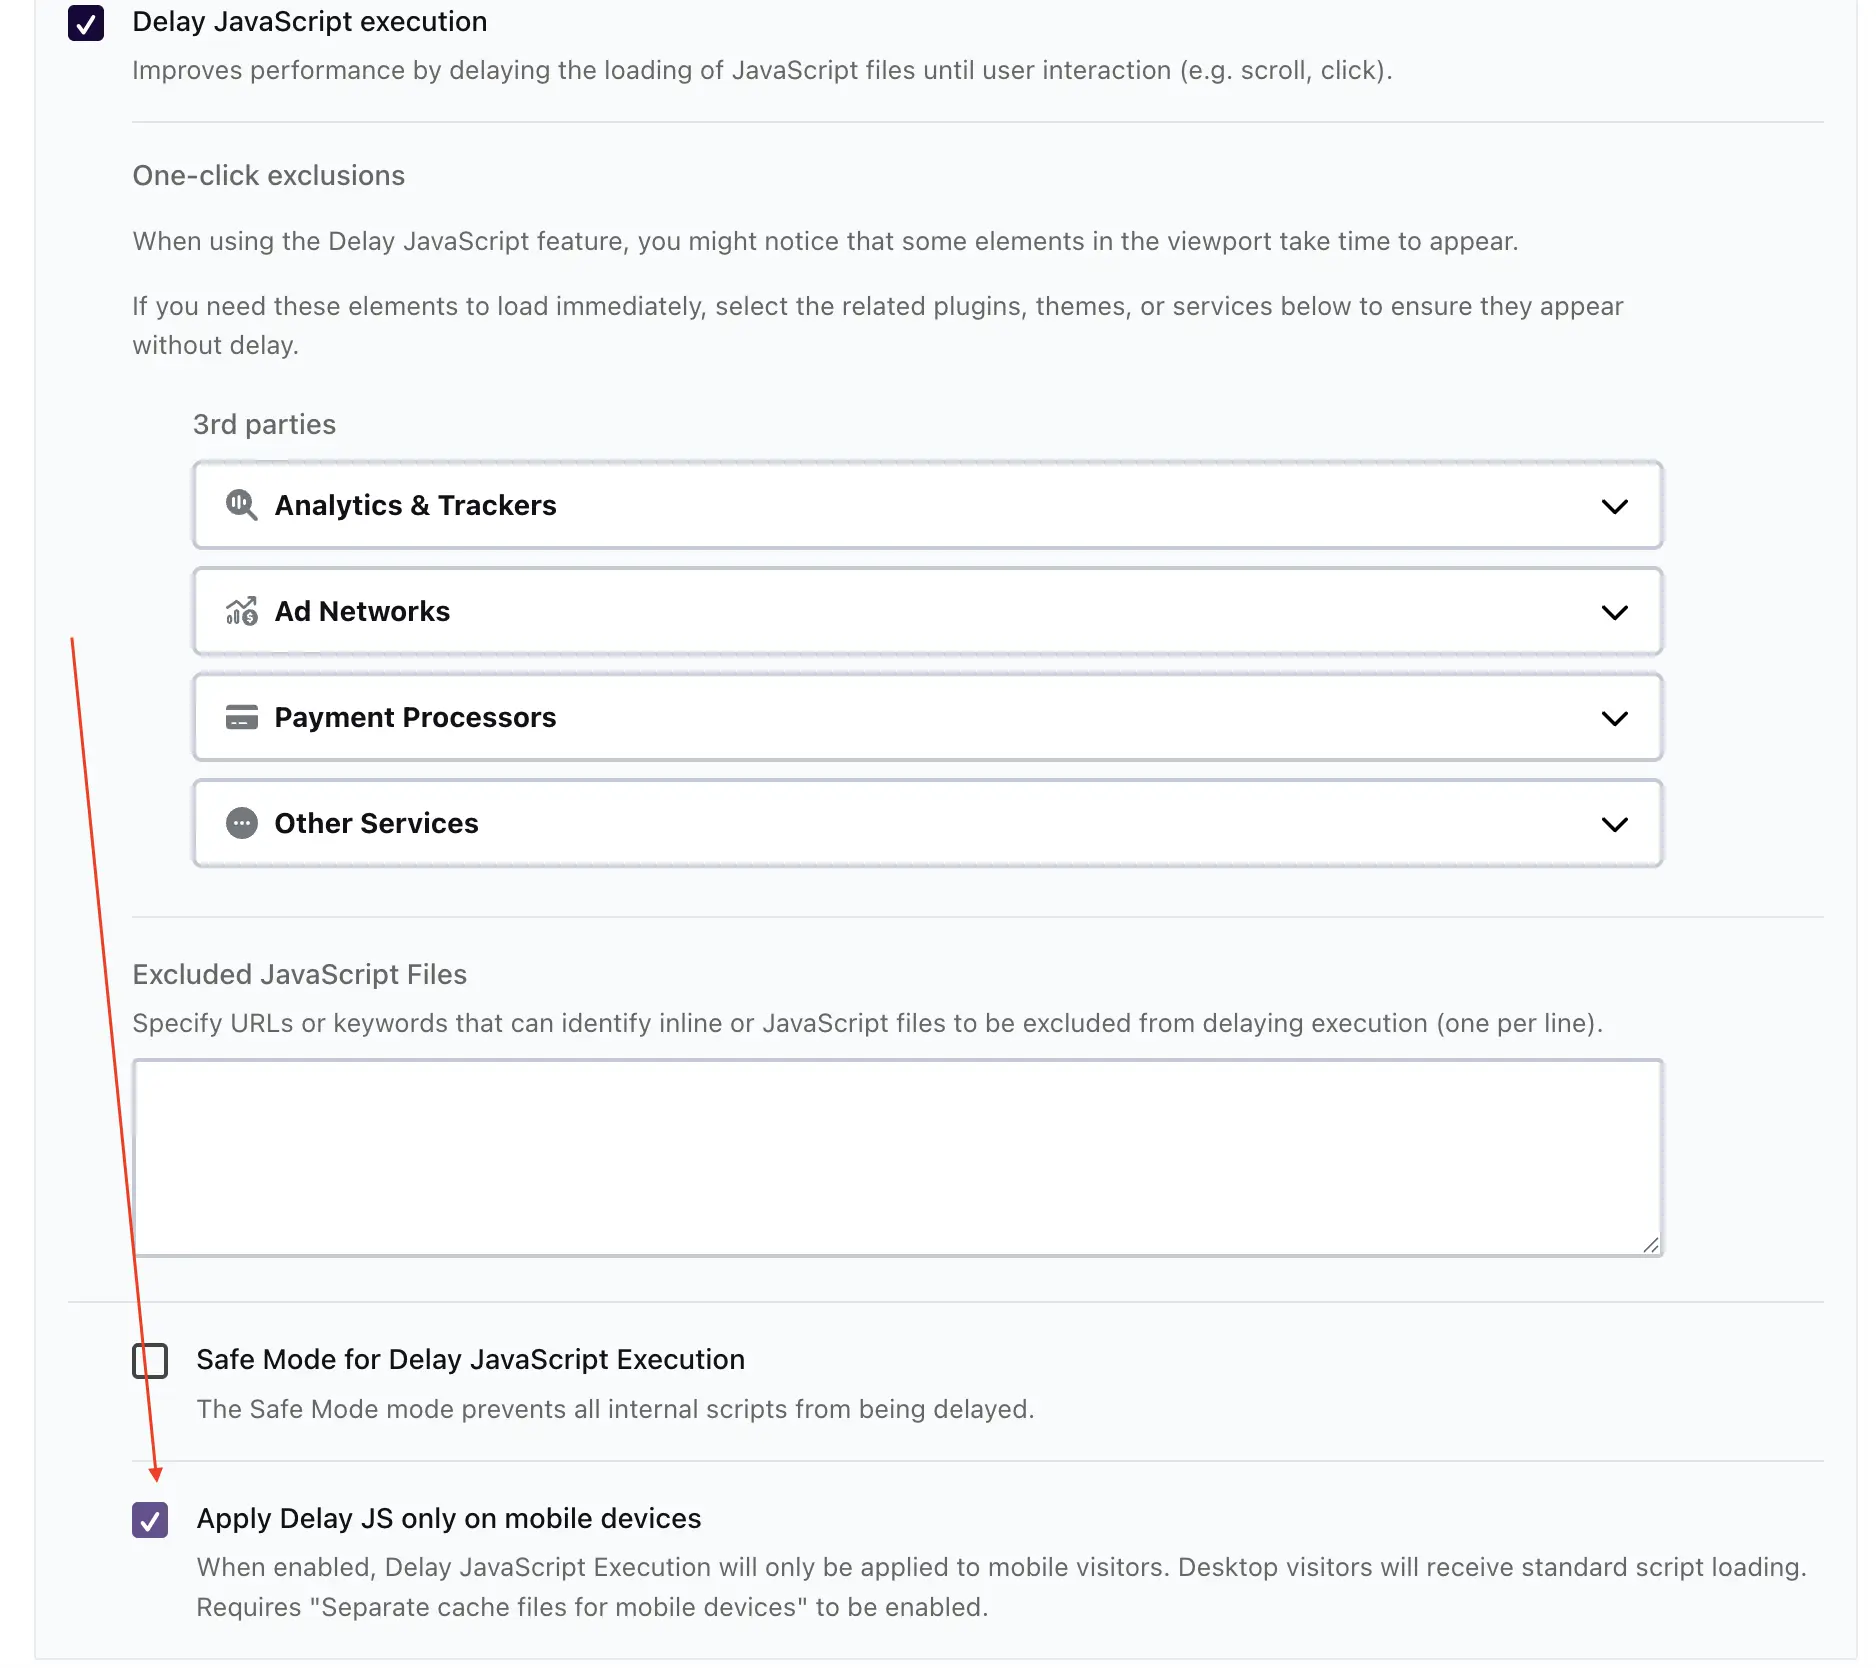Disable Apply Delay JS only on mobile checkbox
Viewport: 1876px width, 1668px height.
(150, 1520)
